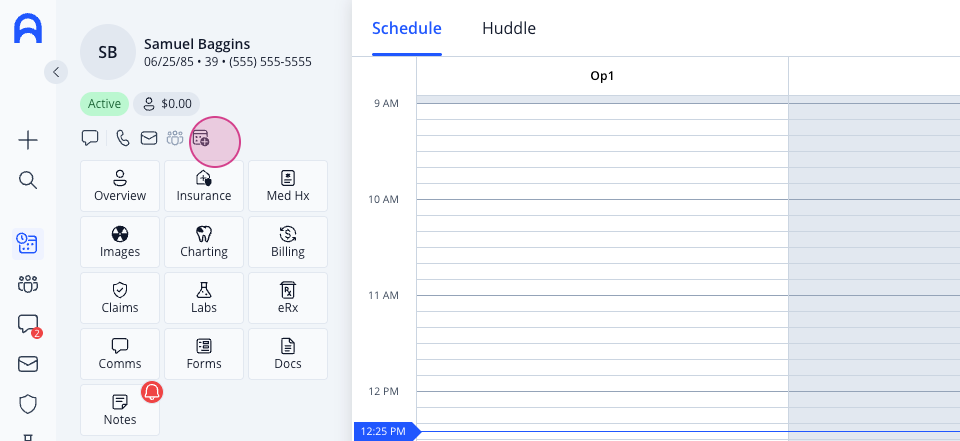960x441 pixels.
Task: Open the Billing tile
Action: [288, 242]
